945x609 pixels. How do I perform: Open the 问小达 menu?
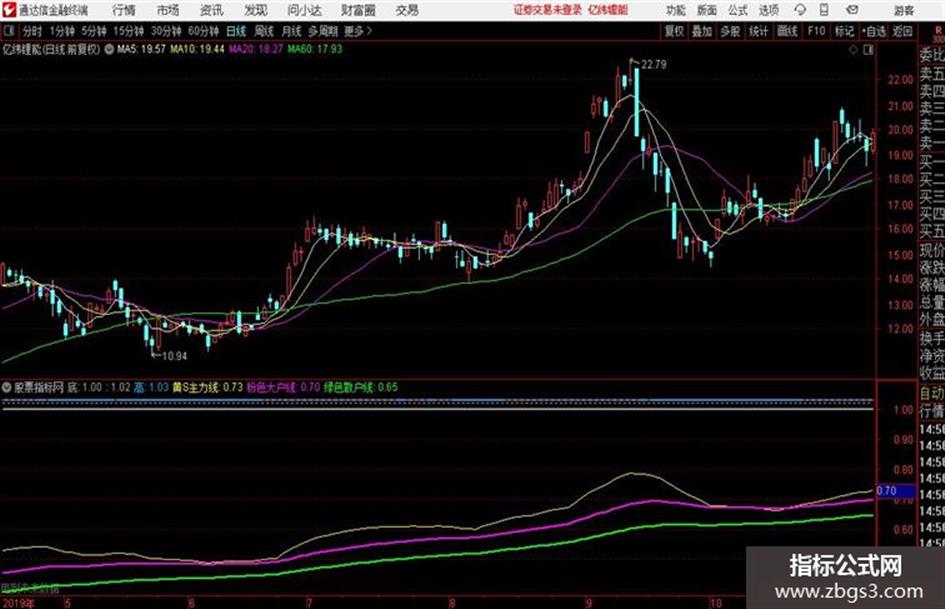pyautogui.click(x=304, y=10)
